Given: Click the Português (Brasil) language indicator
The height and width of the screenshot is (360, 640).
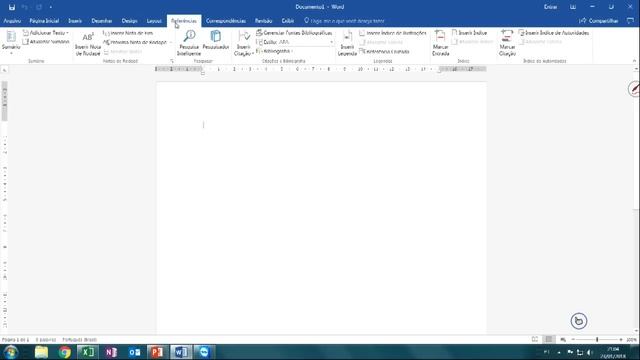Looking at the screenshot, I should pyautogui.click(x=80, y=340).
